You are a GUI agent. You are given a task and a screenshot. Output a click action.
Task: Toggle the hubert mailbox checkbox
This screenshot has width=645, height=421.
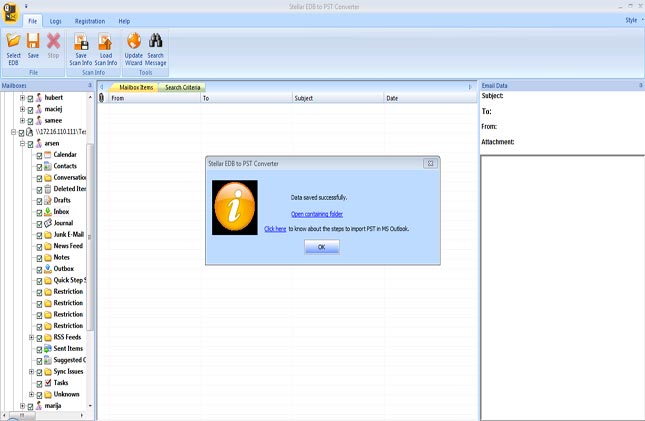(x=30, y=98)
